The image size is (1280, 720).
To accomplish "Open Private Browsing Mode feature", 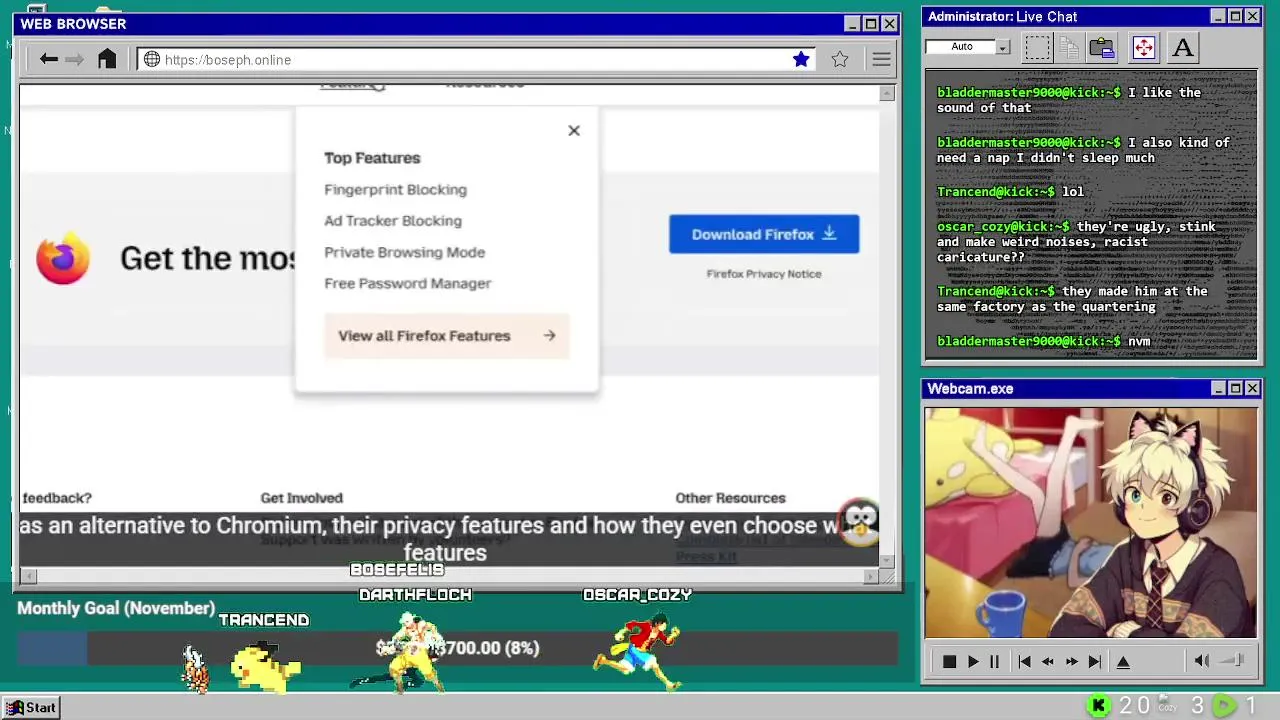I will [x=404, y=252].
